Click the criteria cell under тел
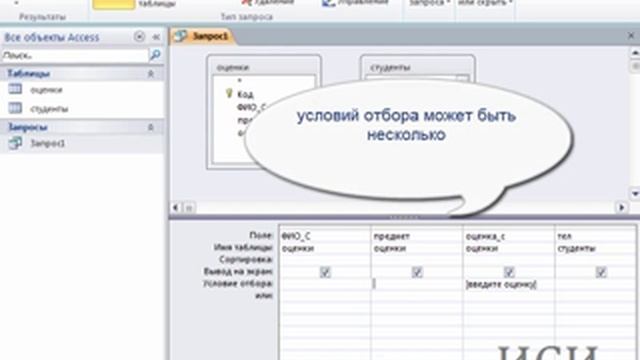640x360 pixels. click(x=596, y=284)
